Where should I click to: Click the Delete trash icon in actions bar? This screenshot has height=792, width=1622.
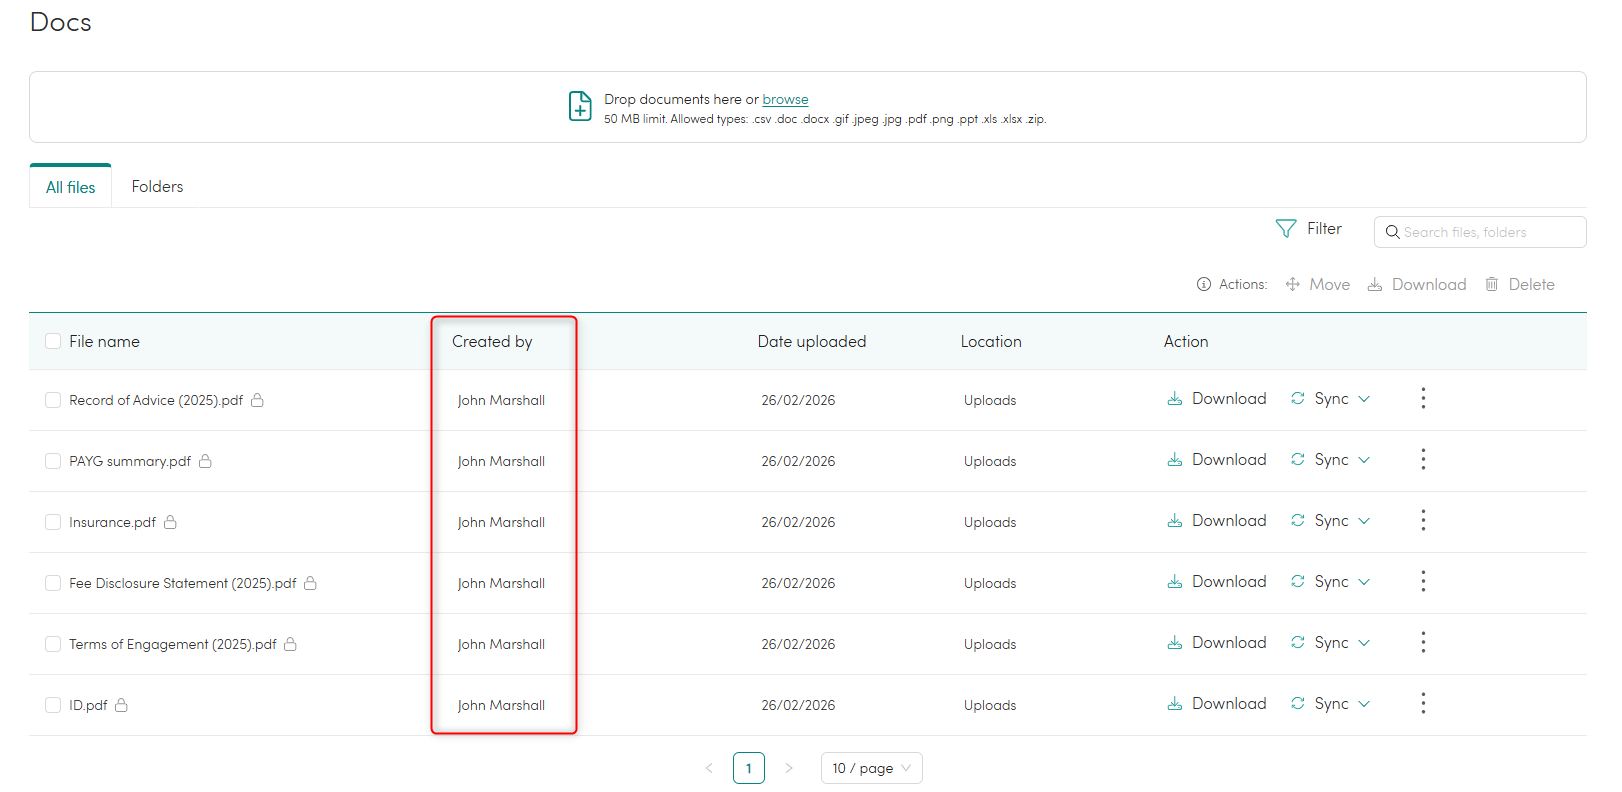pyautogui.click(x=1492, y=285)
